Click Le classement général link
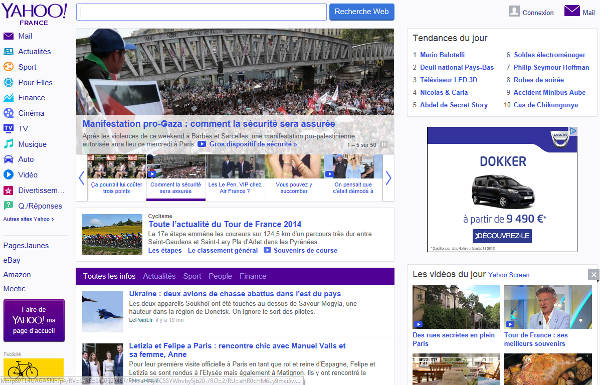Screen dimensions: 600x385 pos(222,250)
